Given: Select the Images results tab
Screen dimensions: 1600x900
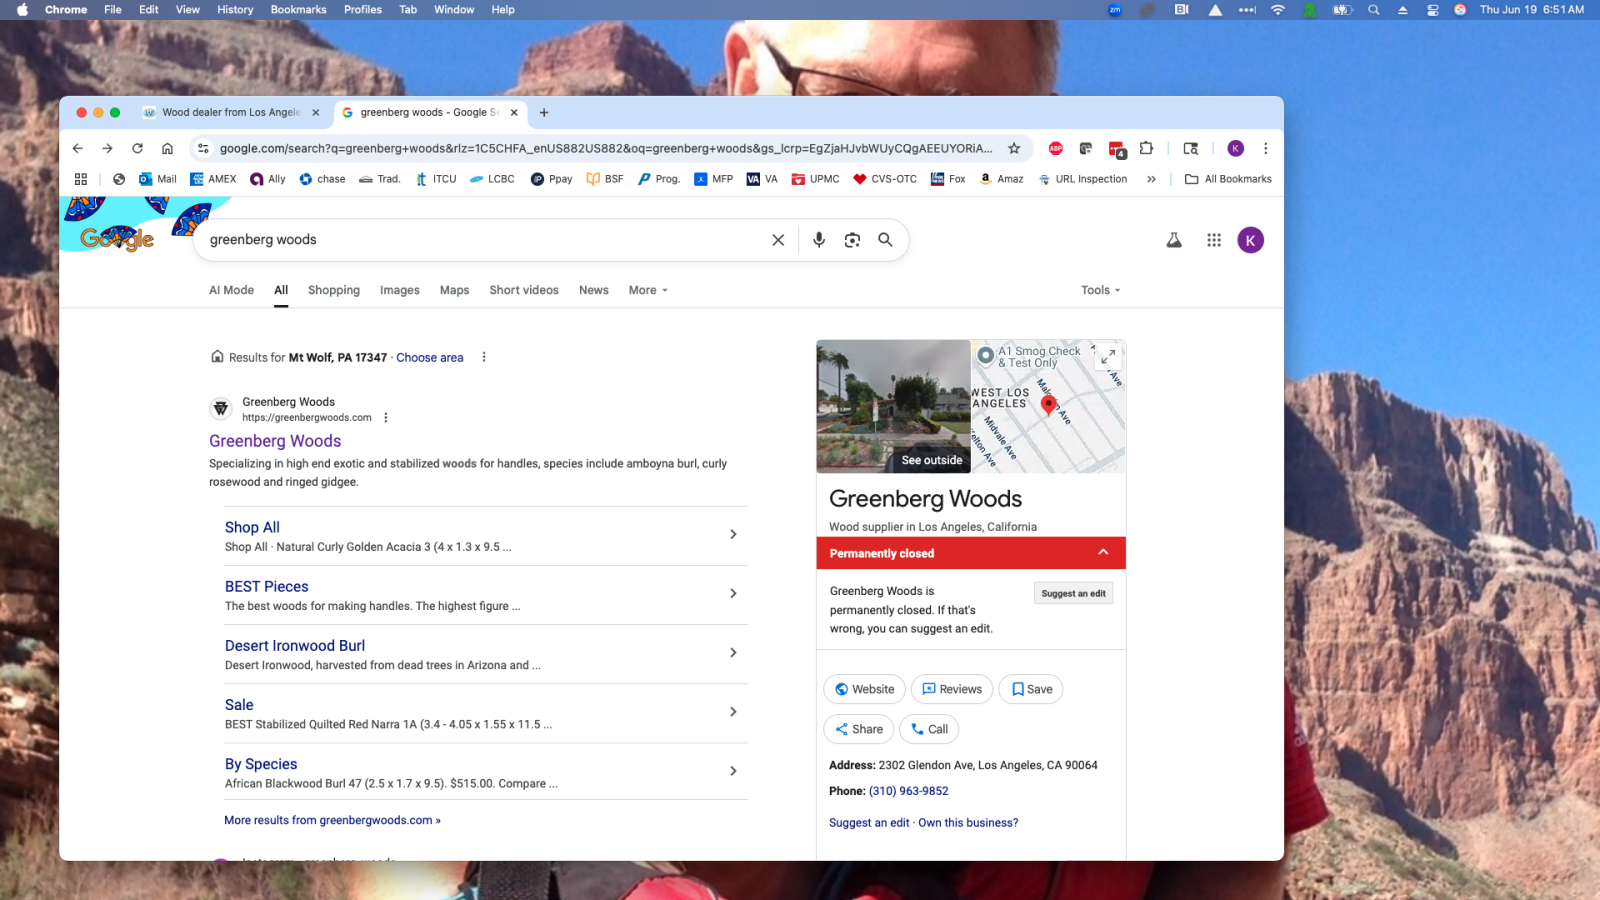Looking at the screenshot, I should (x=400, y=290).
